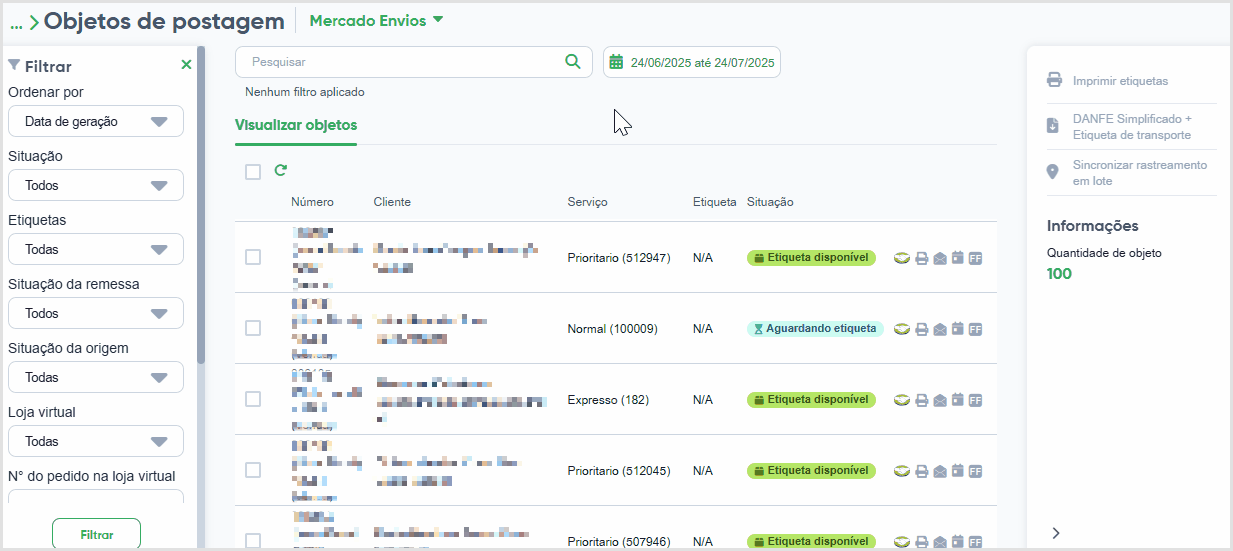Click the Situação column header in the table
The width and height of the screenshot is (1233, 551).
770,202
